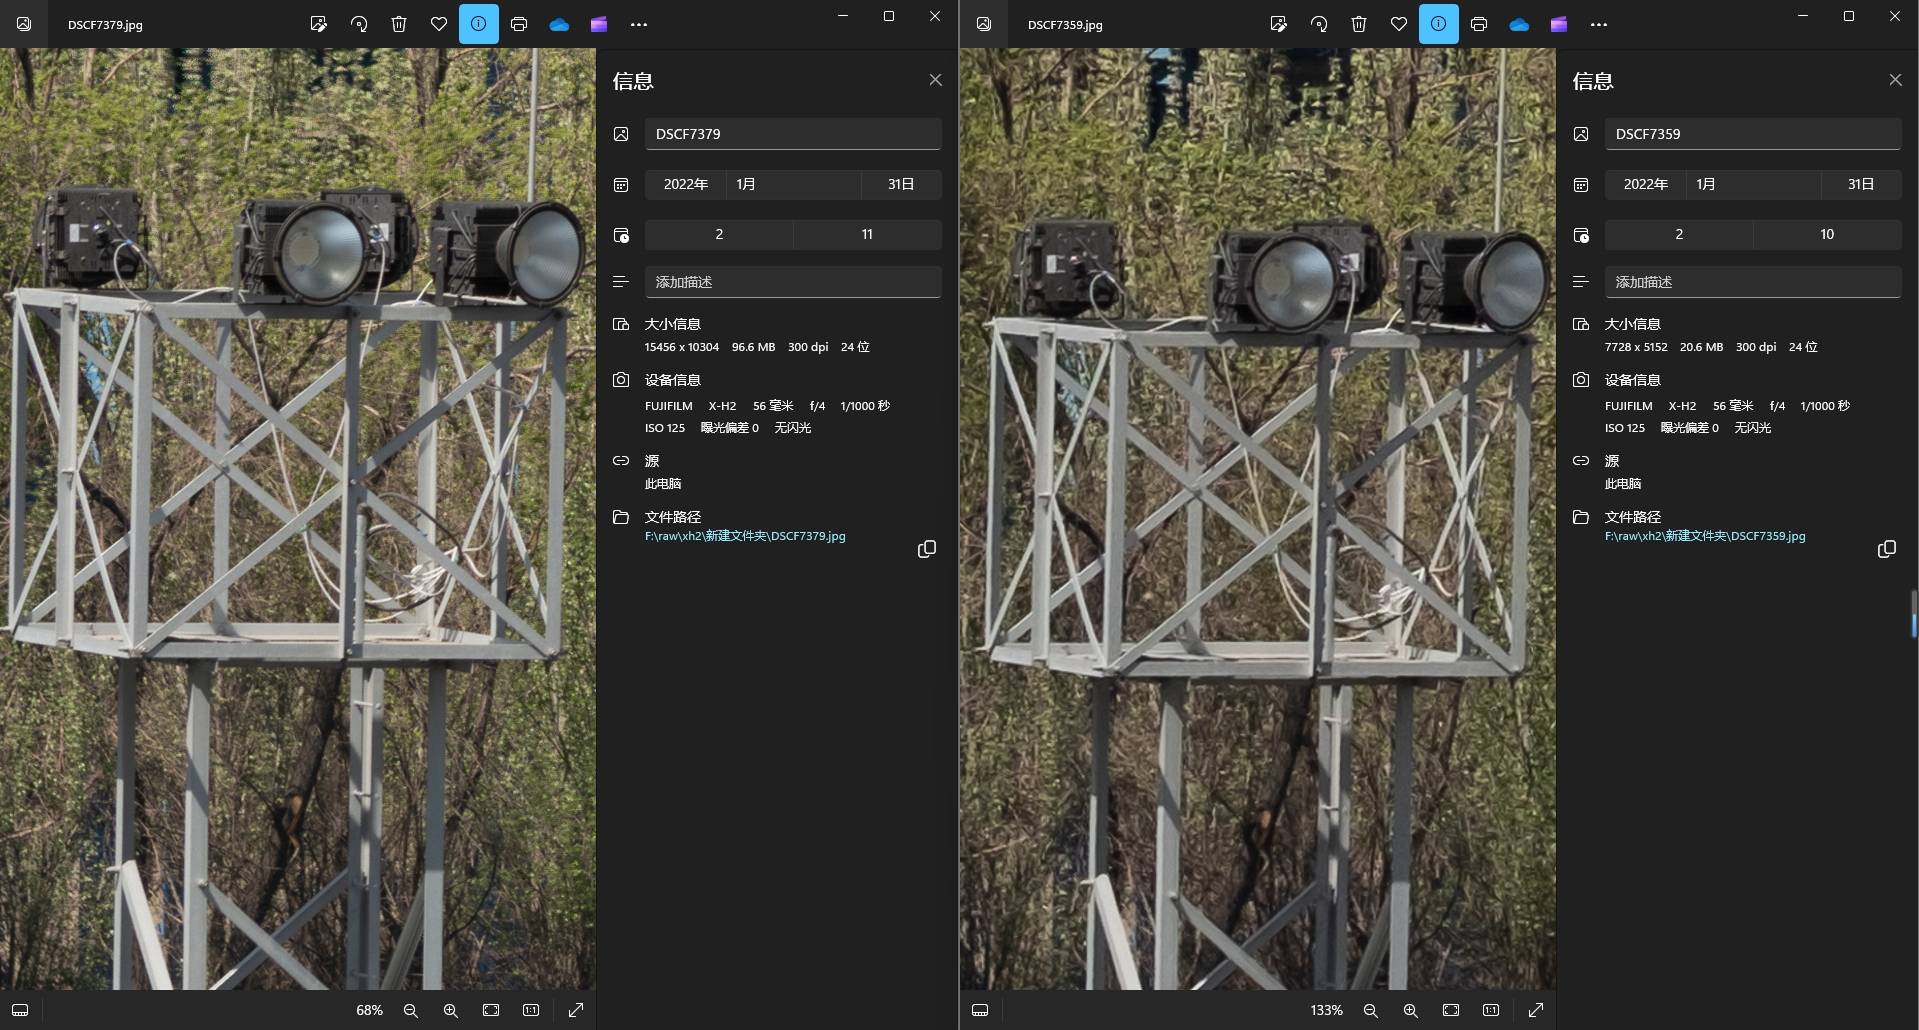Open the F:\raw\xh2 DSCF7379.jpg file path link
Screen dimensions: 1919x1030
click(745, 536)
